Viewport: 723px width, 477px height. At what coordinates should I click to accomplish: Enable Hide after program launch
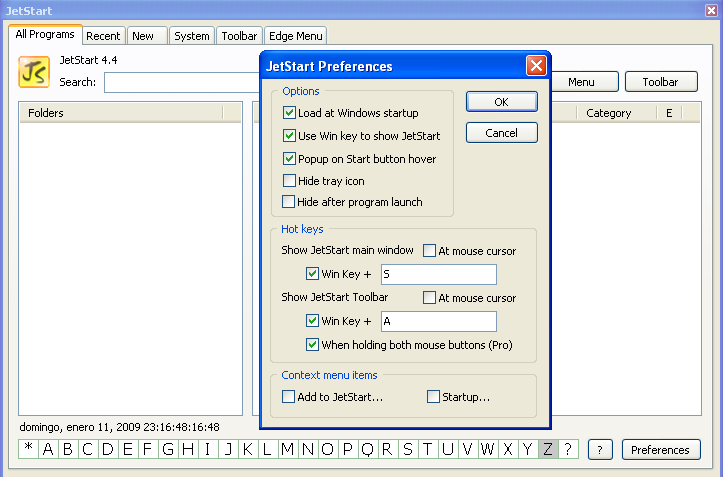[x=288, y=202]
